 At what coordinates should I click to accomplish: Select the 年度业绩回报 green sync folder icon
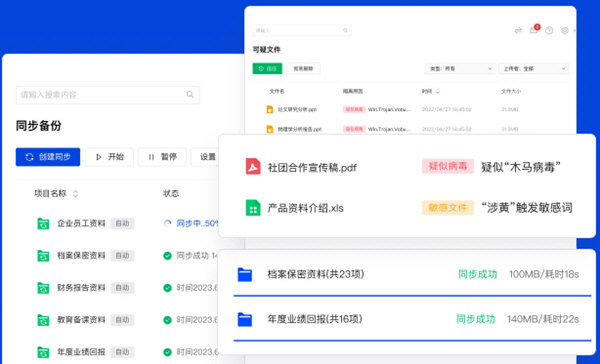pos(43,352)
